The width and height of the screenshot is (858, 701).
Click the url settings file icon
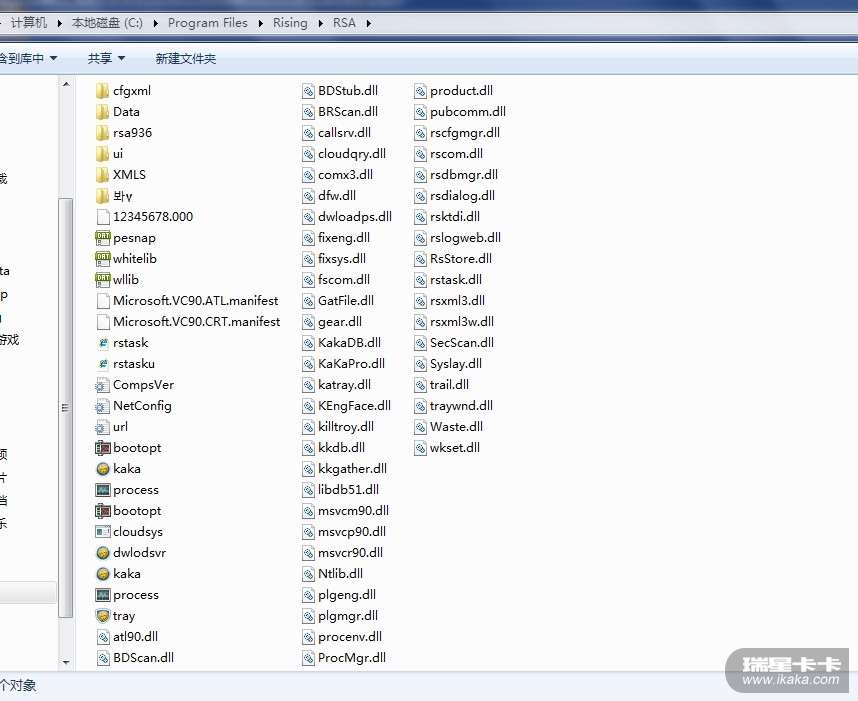102,427
